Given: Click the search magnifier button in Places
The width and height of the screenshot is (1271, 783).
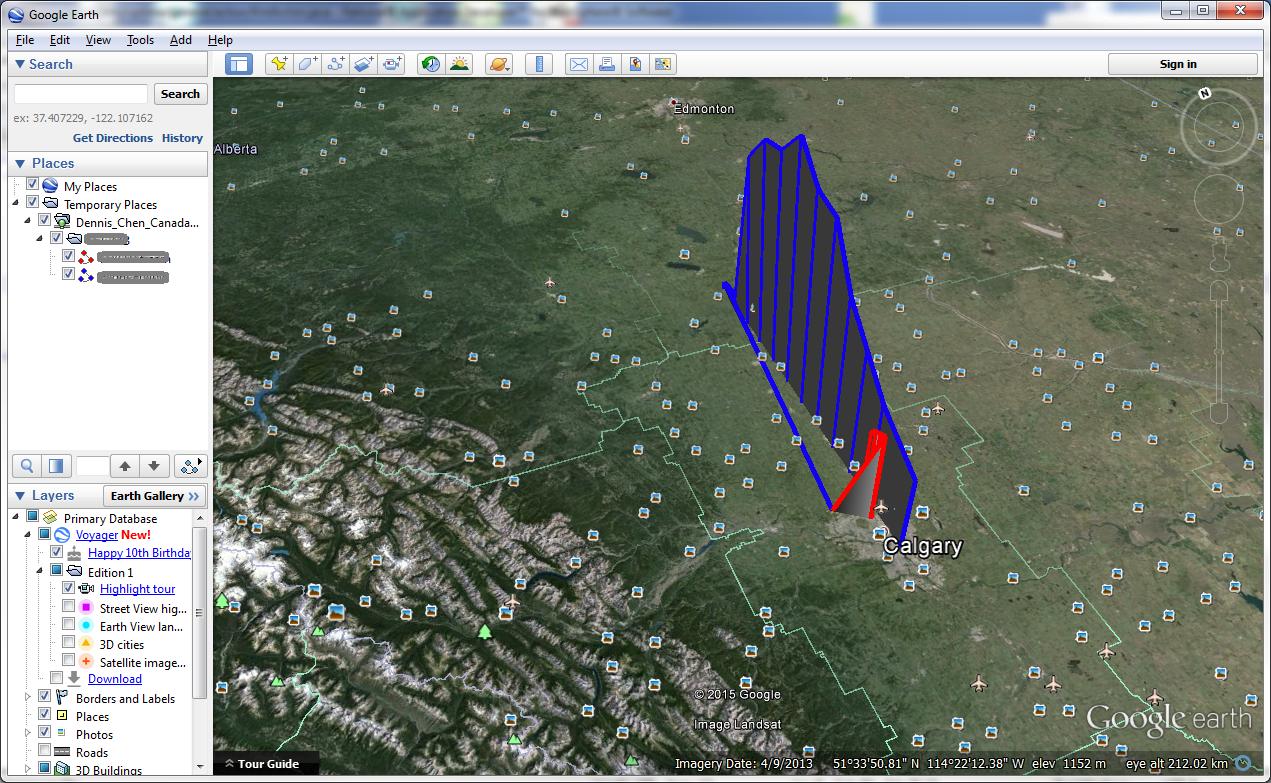Looking at the screenshot, I should [27, 466].
